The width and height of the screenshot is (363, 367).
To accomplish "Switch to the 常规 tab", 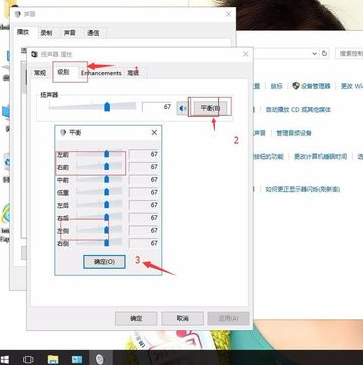I will 40,73.
